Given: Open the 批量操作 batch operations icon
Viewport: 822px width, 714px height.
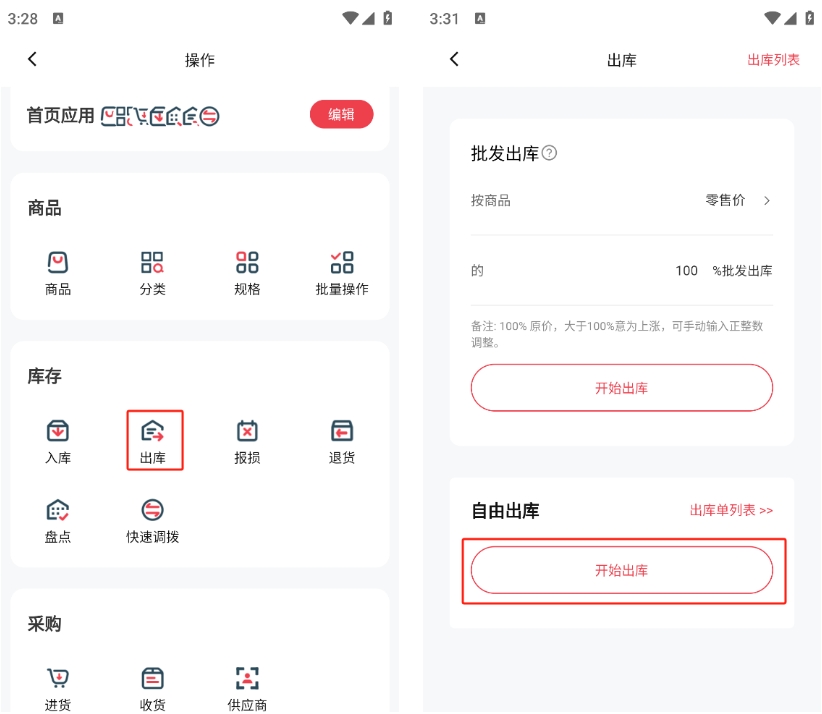Looking at the screenshot, I should click(x=341, y=272).
